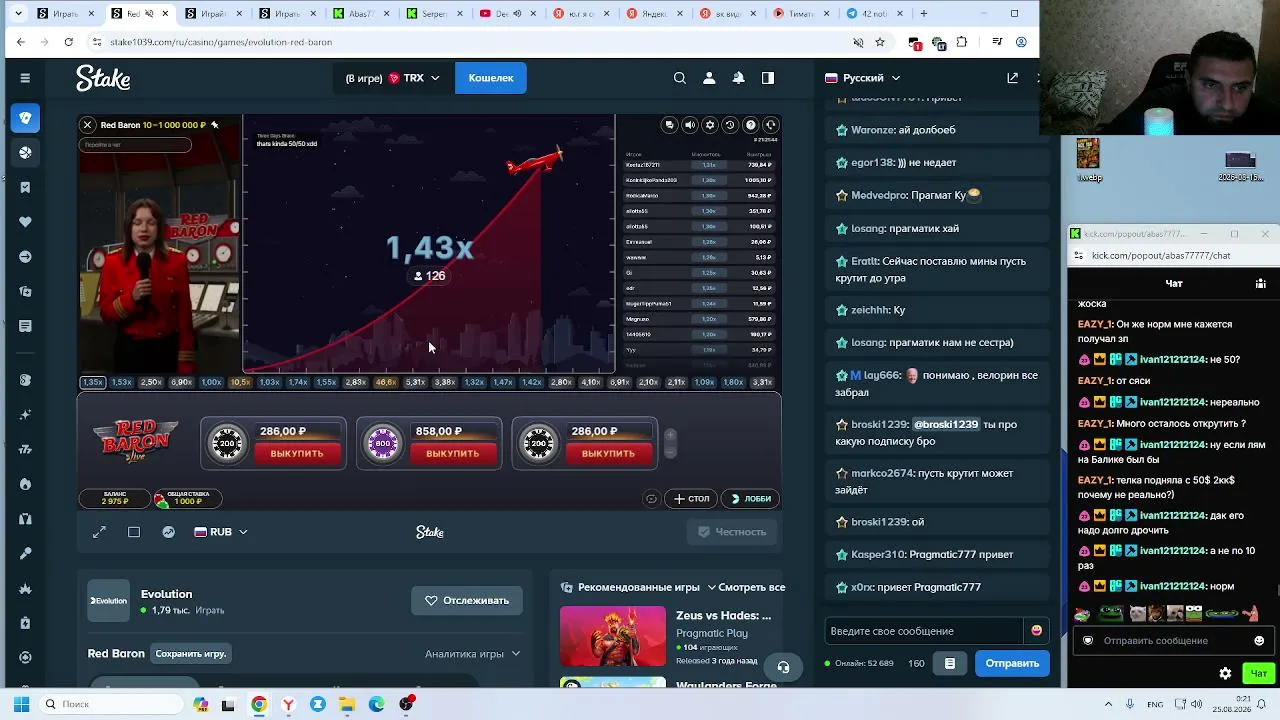This screenshot has height=720, width=1280.
Task: Send the Stake chat message with Отправить
Action: (x=1012, y=663)
